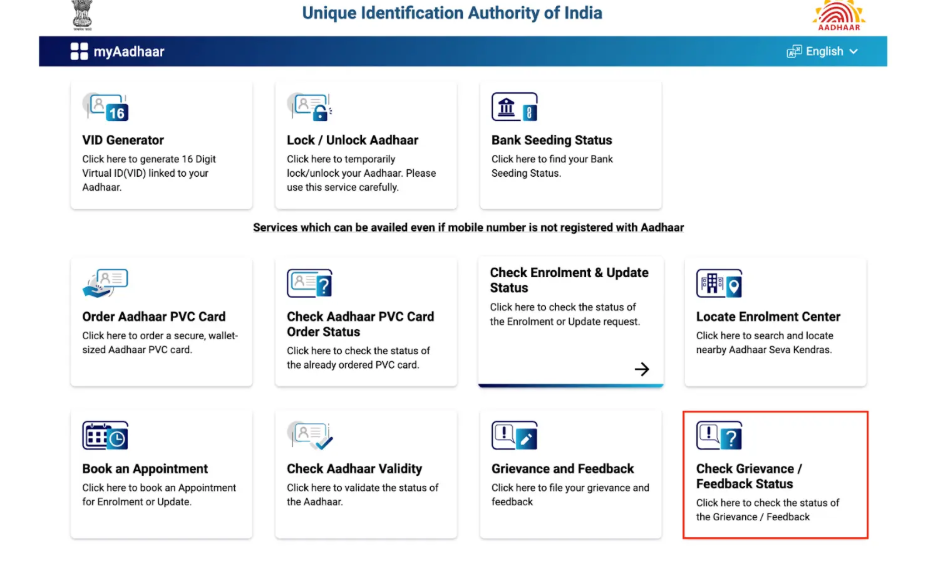The image size is (952, 568).
Task: Click the Check Aadhaar PVC Card Order Status icon
Action: coord(309,284)
